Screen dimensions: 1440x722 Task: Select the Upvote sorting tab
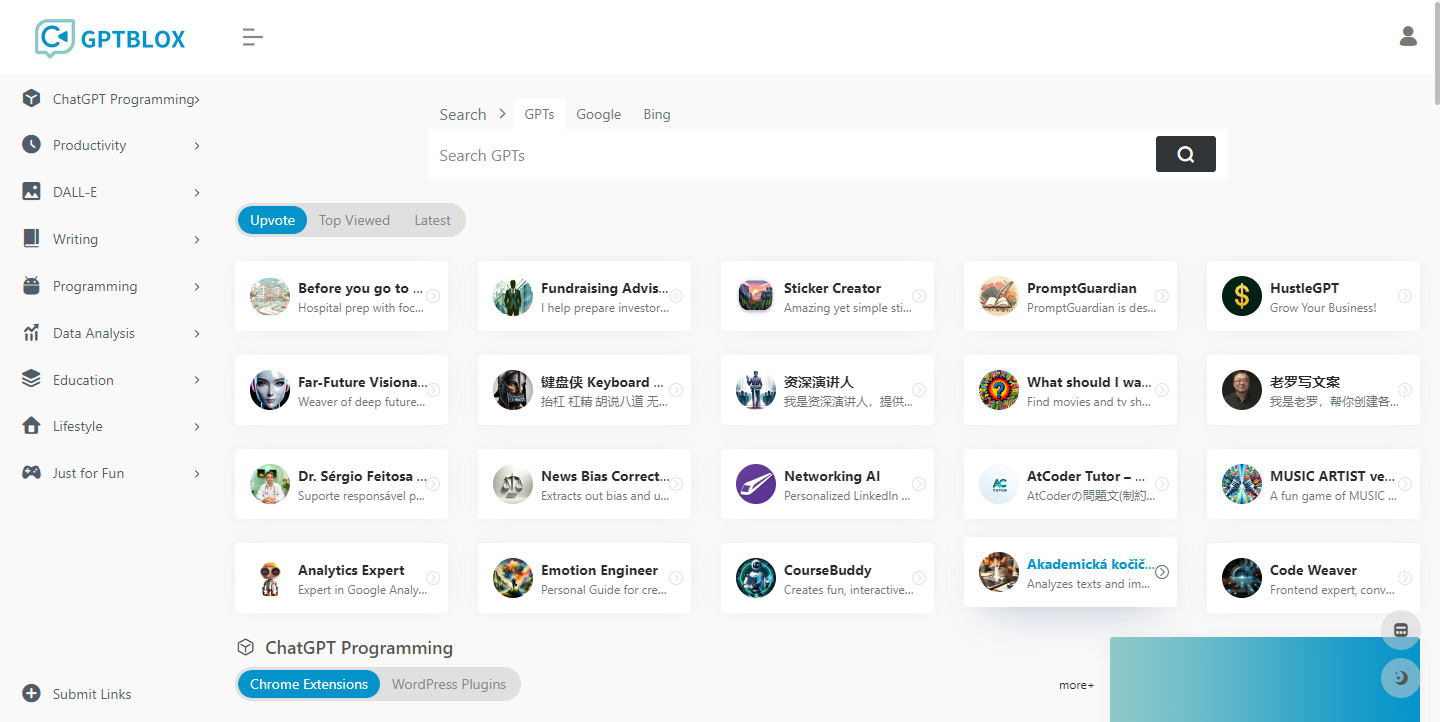tap(273, 220)
